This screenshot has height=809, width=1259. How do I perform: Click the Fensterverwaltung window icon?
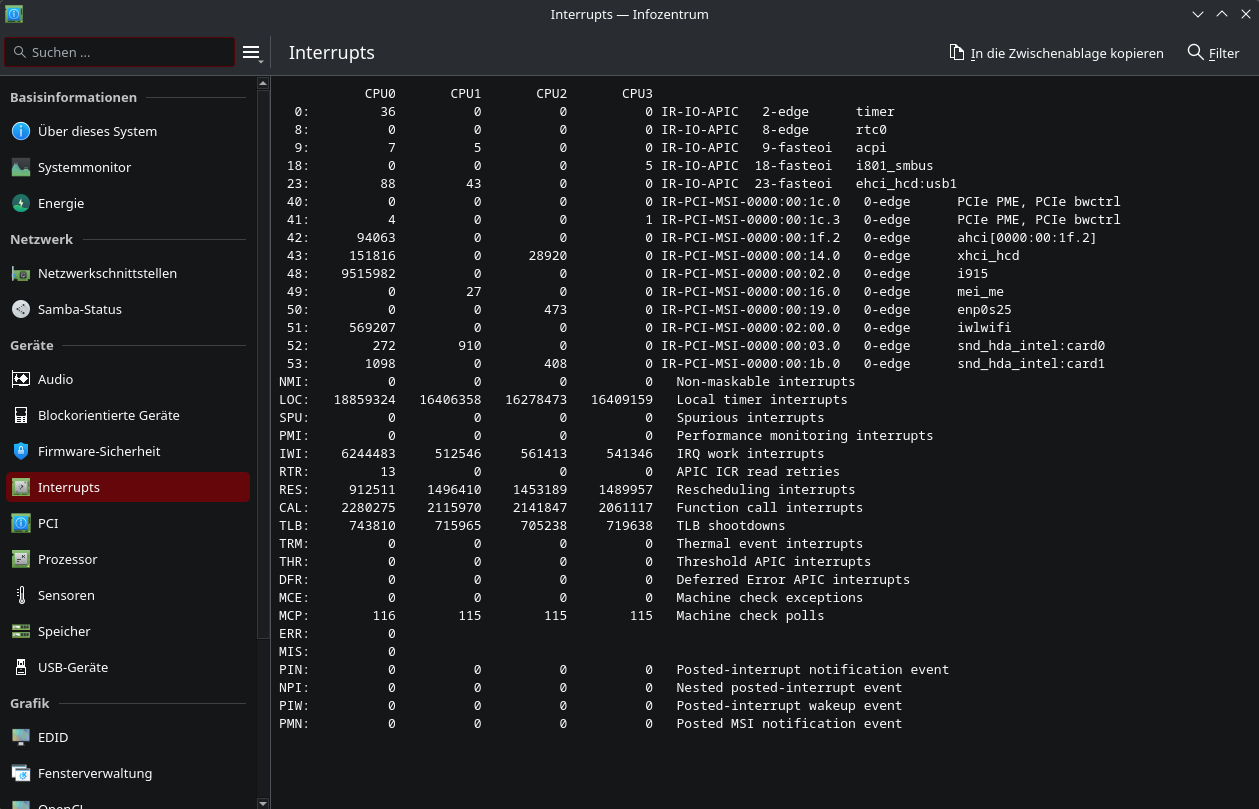tap(21, 773)
